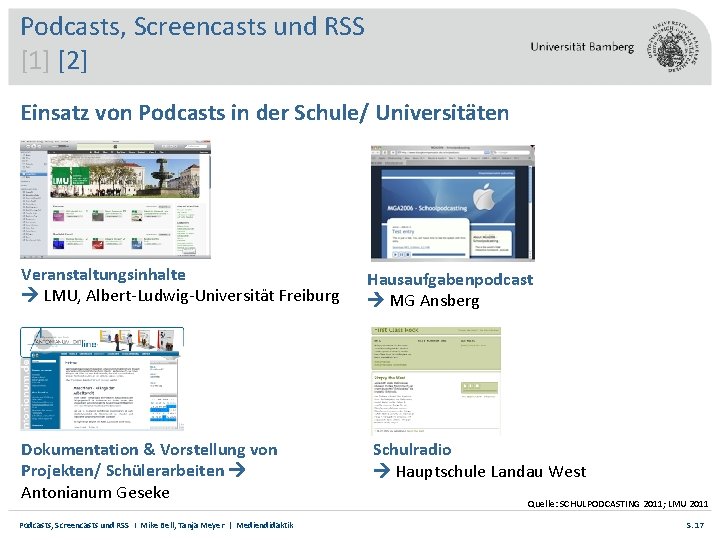
Task: Open the MGA2006 Schoolpodcasting screenshot thumbnail
Action: tap(453, 203)
